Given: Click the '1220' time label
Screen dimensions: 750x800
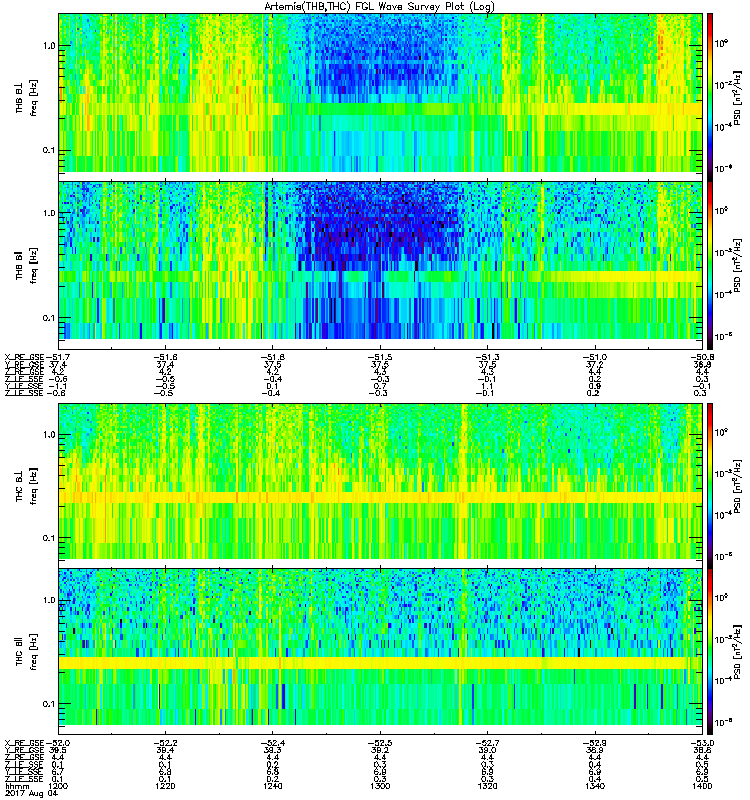Looking at the screenshot, I should [165, 786].
